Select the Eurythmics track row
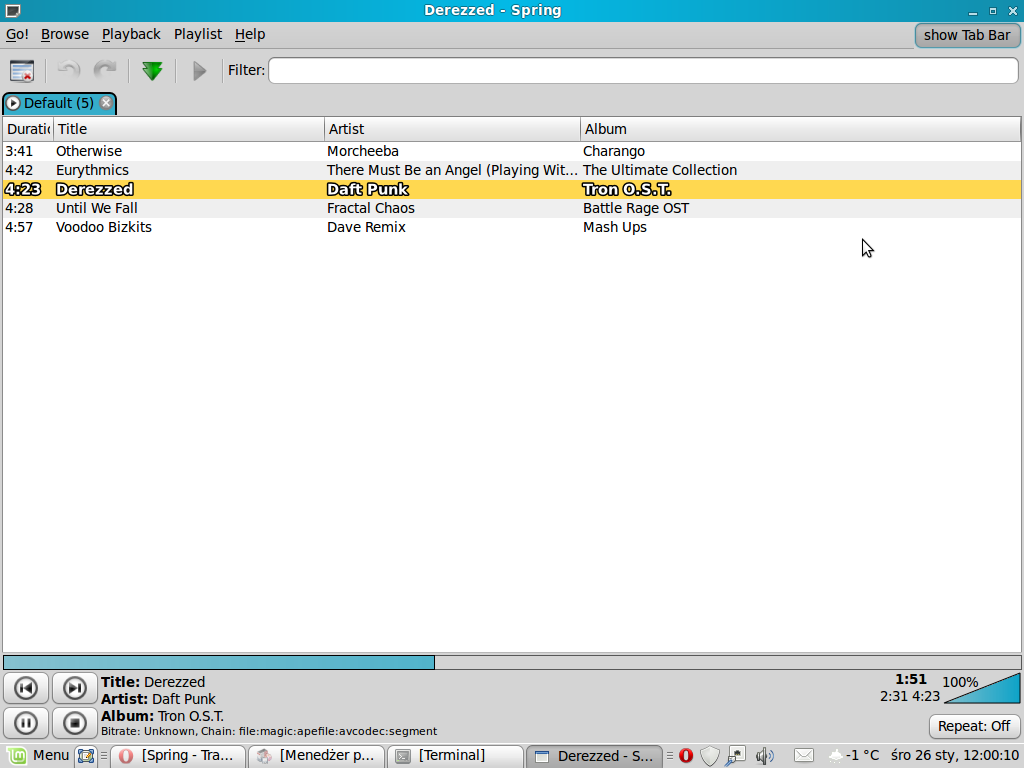Image resolution: width=1024 pixels, height=768 pixels. (x=512, y=170)
